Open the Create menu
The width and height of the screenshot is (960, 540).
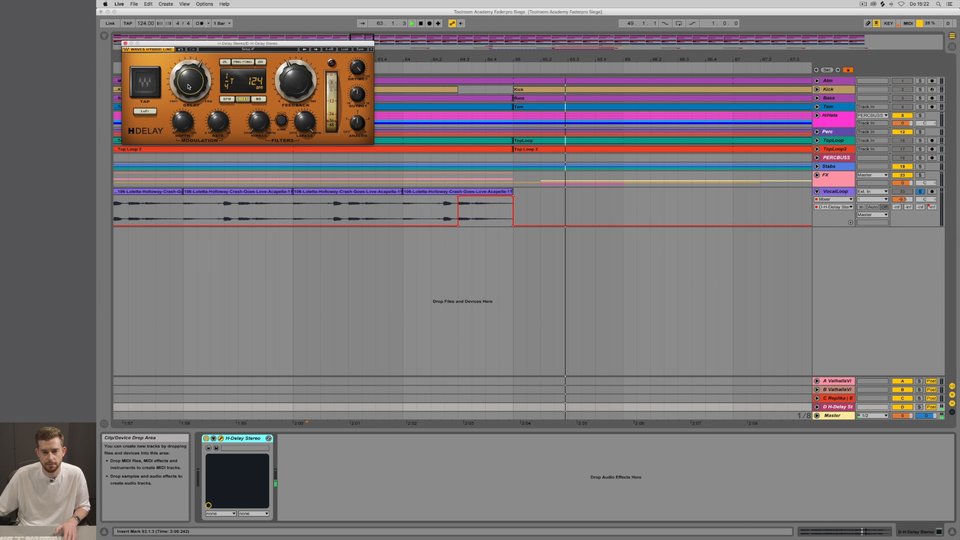[165, 4]
